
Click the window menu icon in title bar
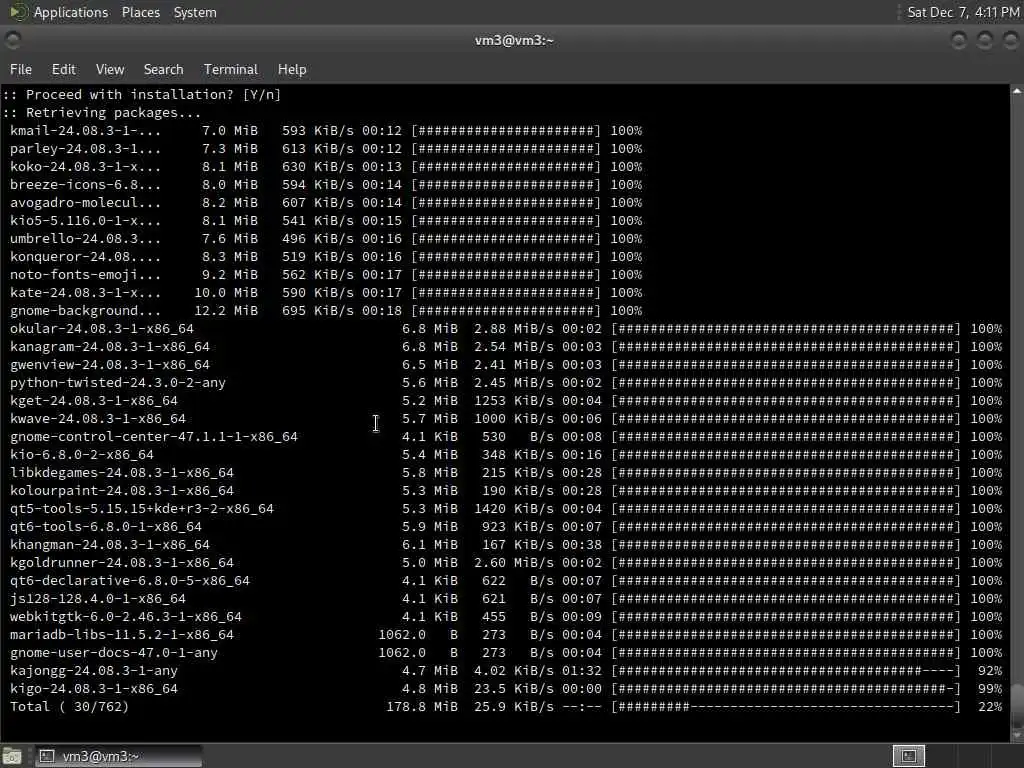[x=12, y=40]
